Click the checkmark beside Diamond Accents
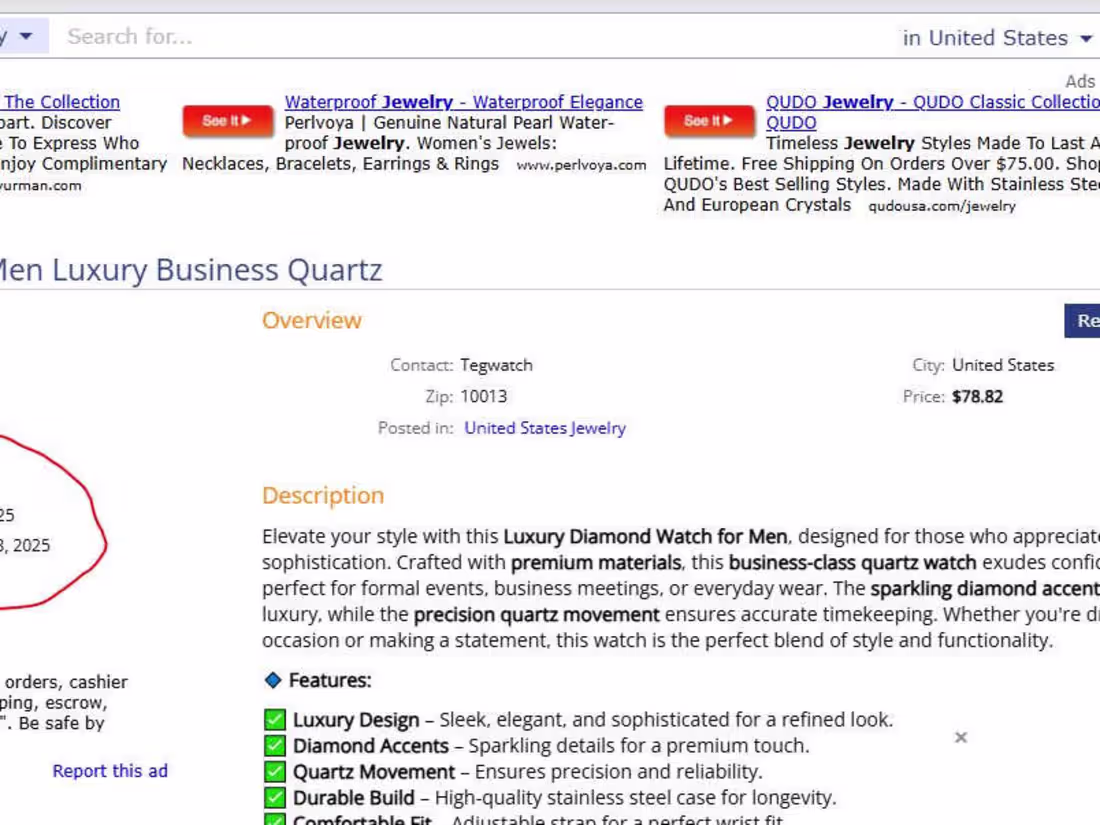The width and height of the screenshot is (1100, 825). point(274,744)
